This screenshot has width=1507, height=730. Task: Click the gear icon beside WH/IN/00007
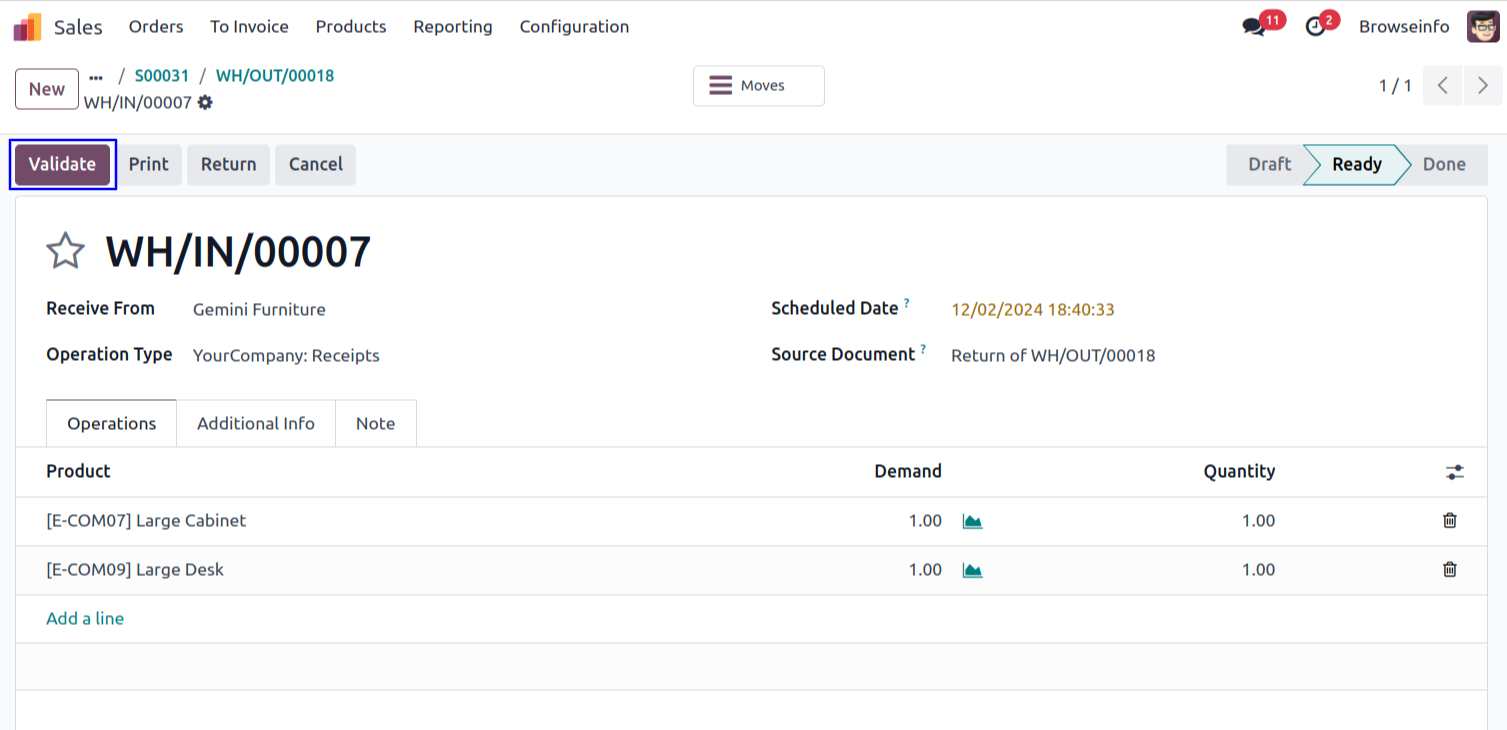tap(205, 102)
